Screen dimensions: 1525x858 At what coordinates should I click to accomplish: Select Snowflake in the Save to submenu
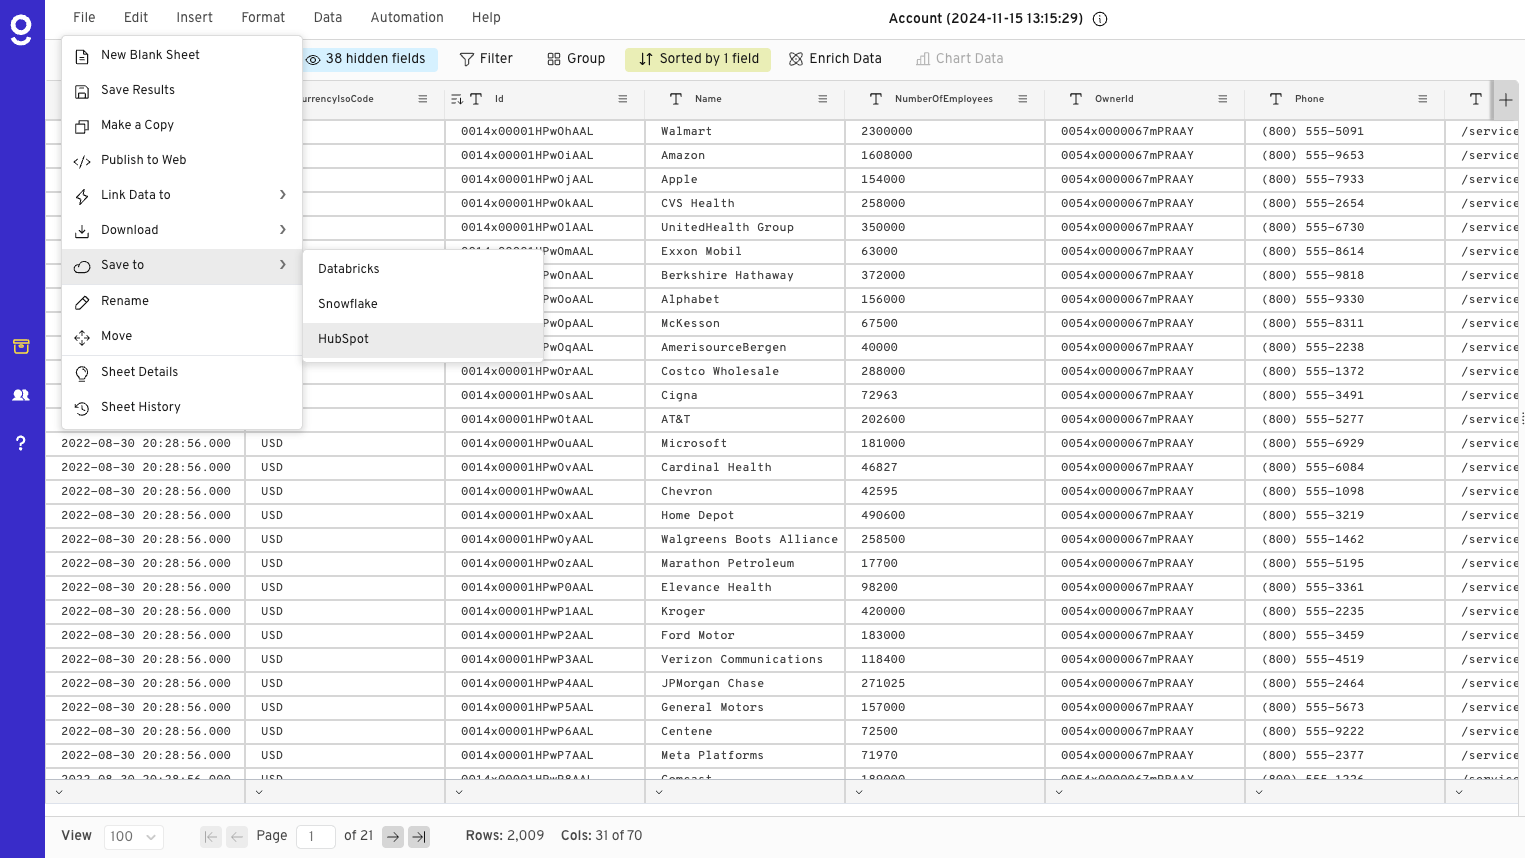(x=348, y=304)
